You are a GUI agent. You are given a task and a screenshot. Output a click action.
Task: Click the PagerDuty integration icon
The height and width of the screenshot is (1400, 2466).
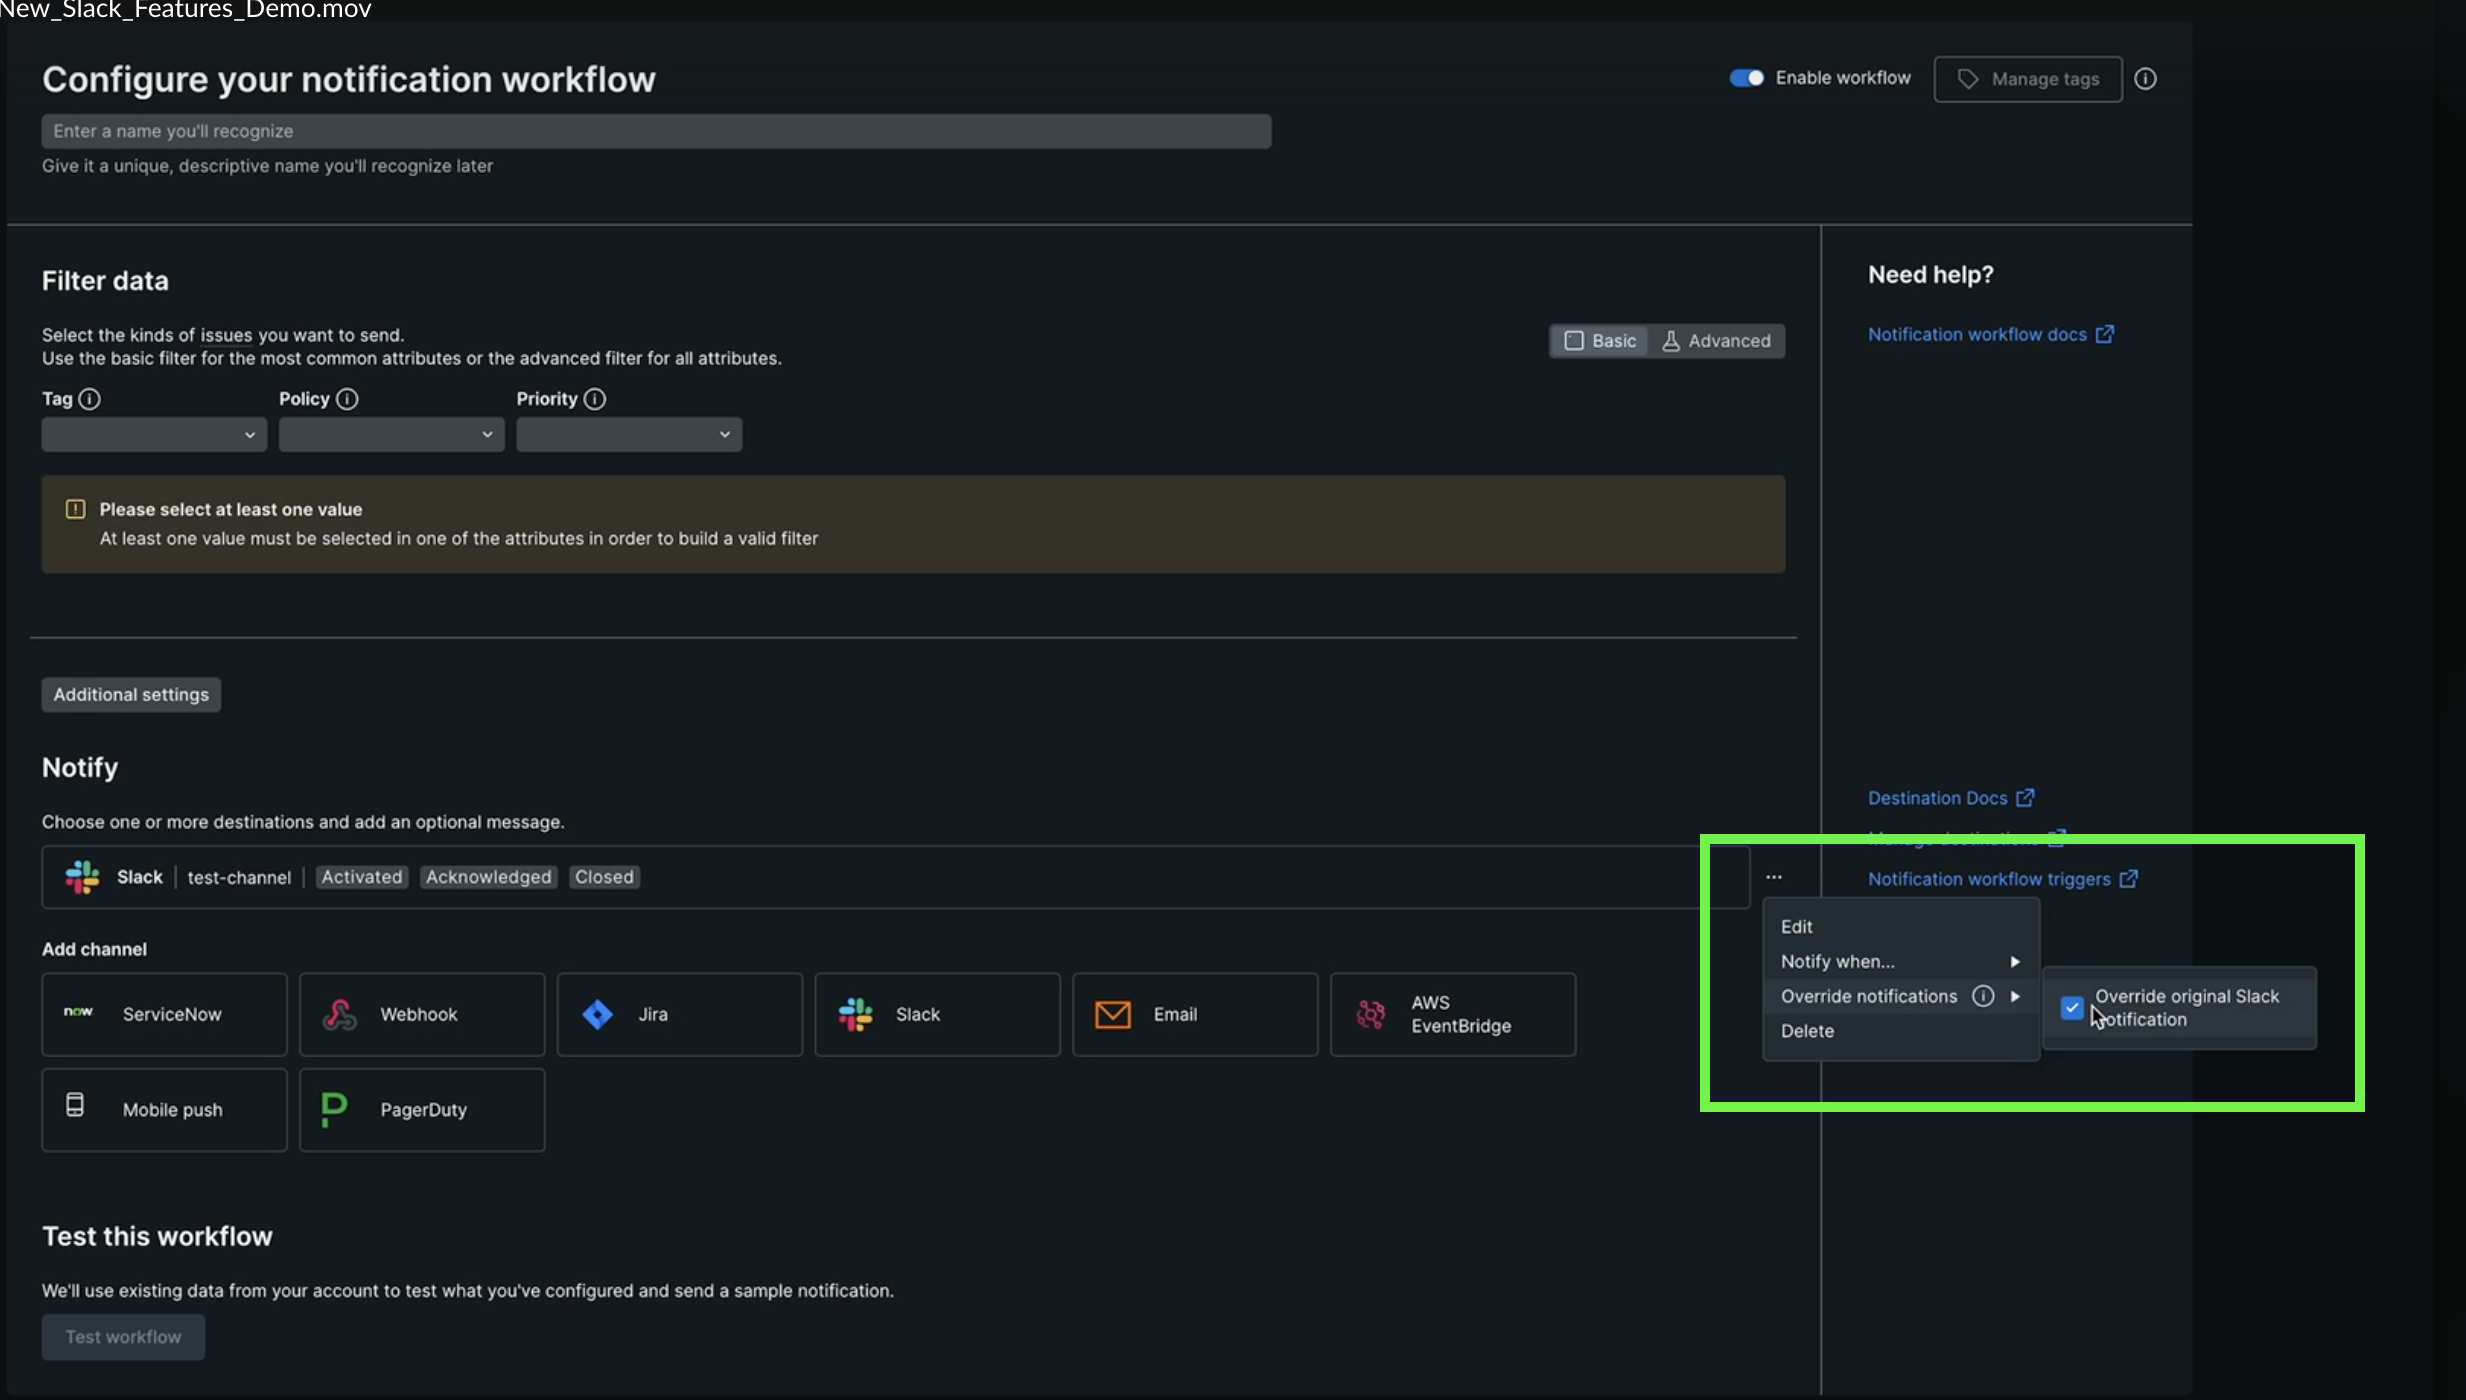coord(334,1109)
